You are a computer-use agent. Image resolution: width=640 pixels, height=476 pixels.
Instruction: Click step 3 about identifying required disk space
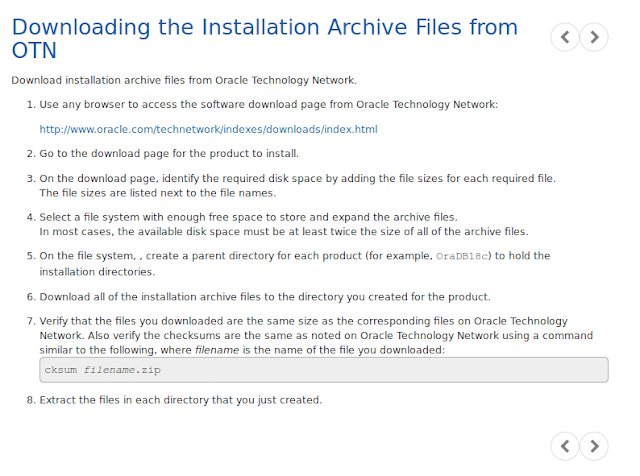(297, 178)
